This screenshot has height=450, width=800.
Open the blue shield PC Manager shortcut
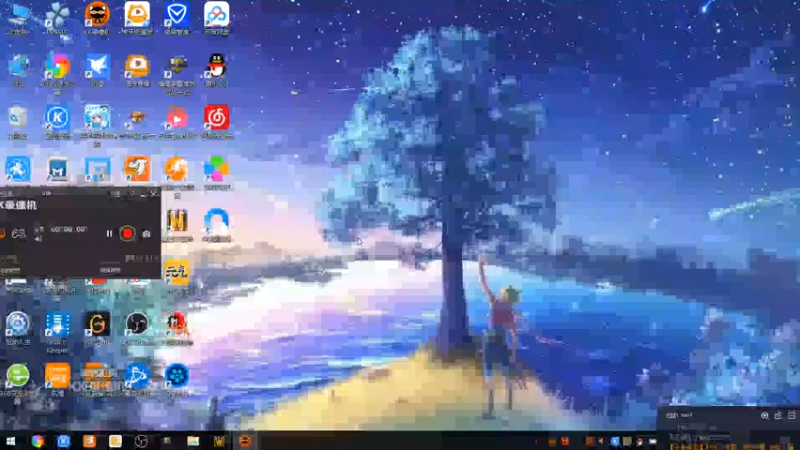pos(177,14)
